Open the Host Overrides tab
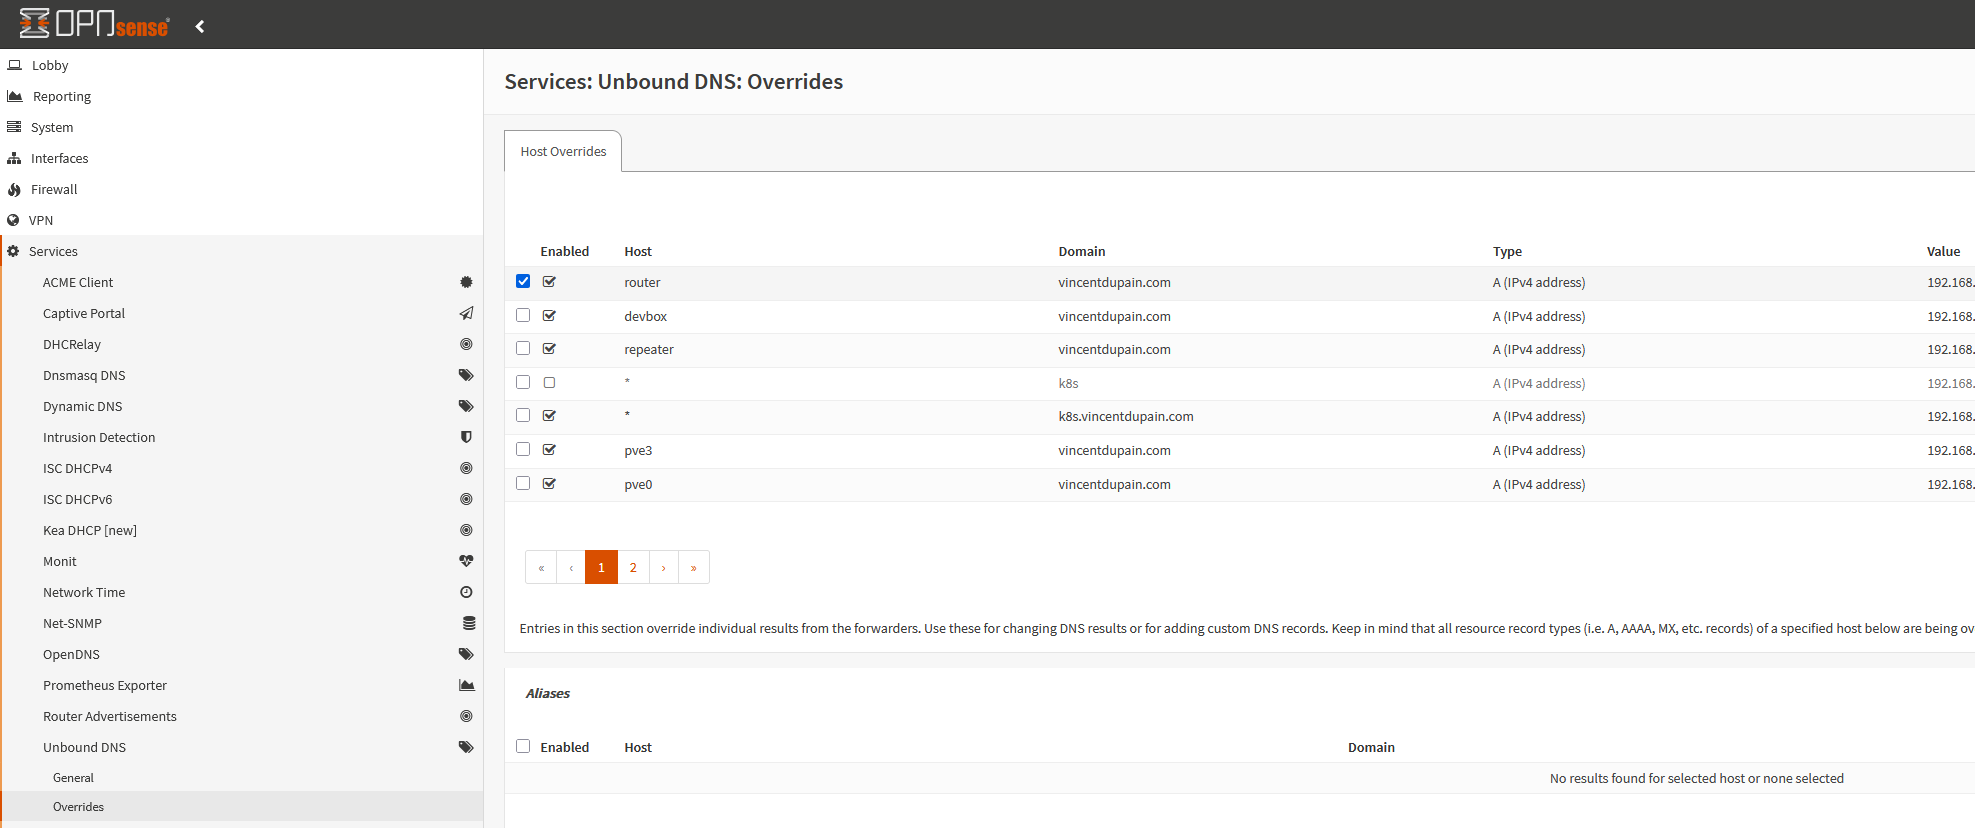Image resolution: width=1975 pixels, height=828 pixels. click(563, 152)
